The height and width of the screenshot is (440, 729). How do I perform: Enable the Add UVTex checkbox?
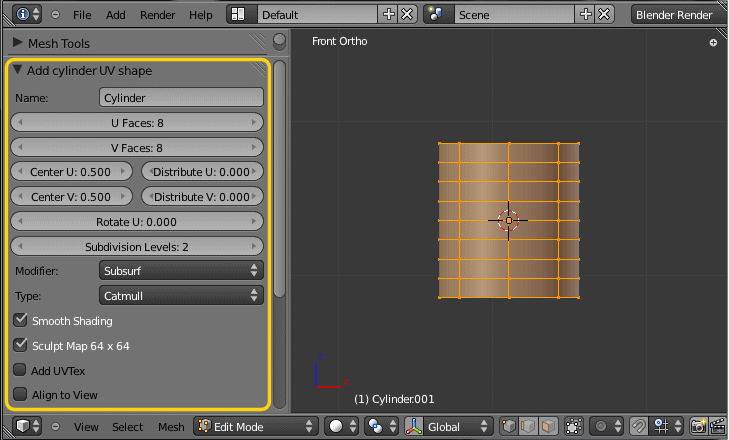(20, 370)
